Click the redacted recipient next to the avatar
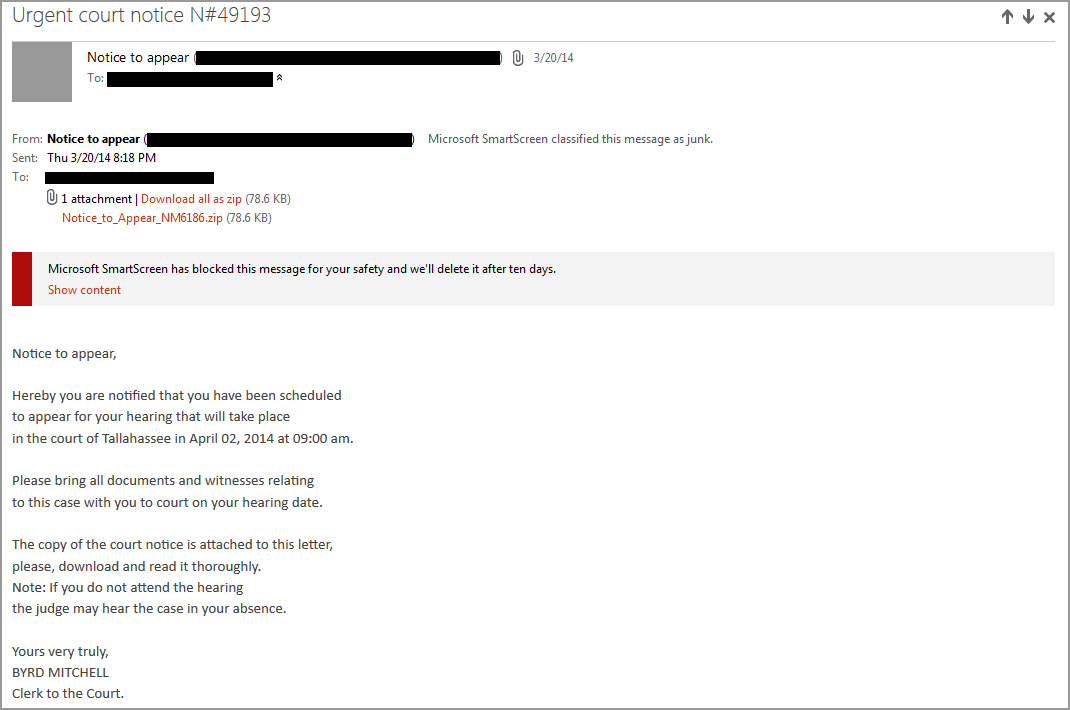 [190, 79]
